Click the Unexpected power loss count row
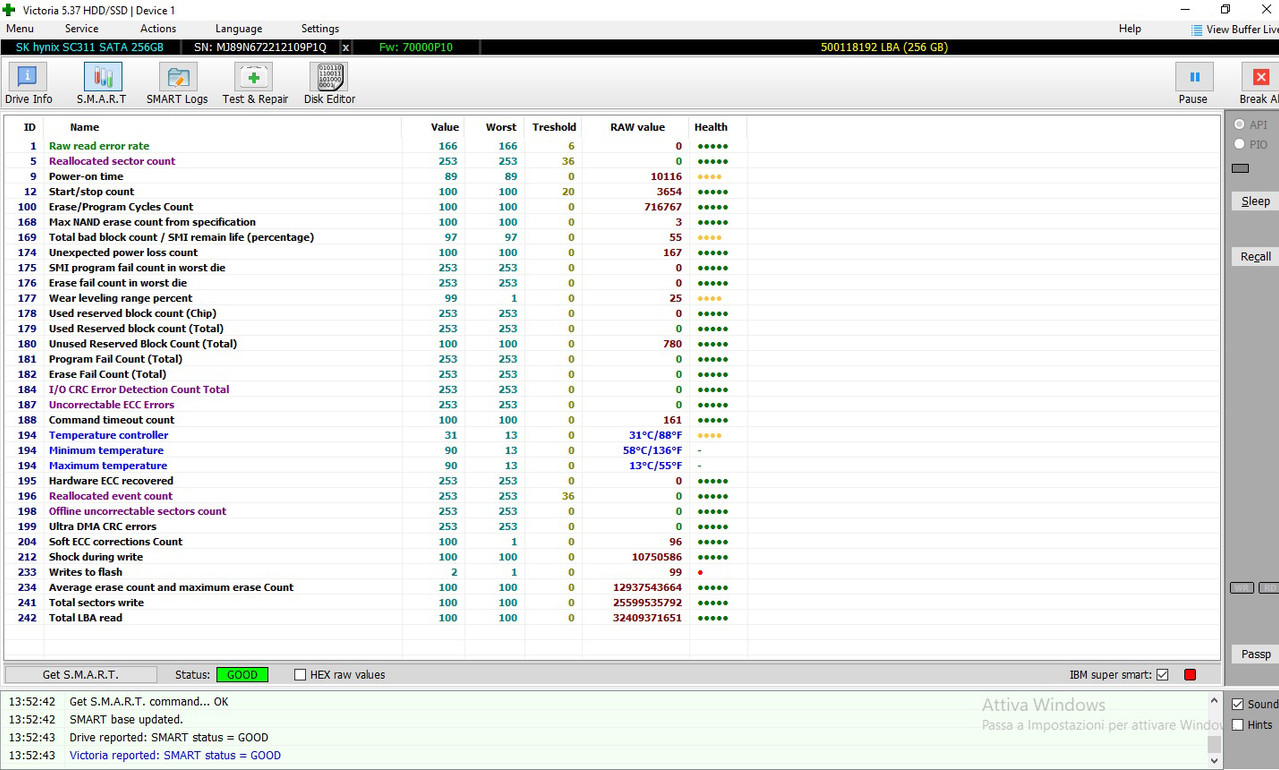This screenshot has width=1279, height=770. click(x=375, y=253)
